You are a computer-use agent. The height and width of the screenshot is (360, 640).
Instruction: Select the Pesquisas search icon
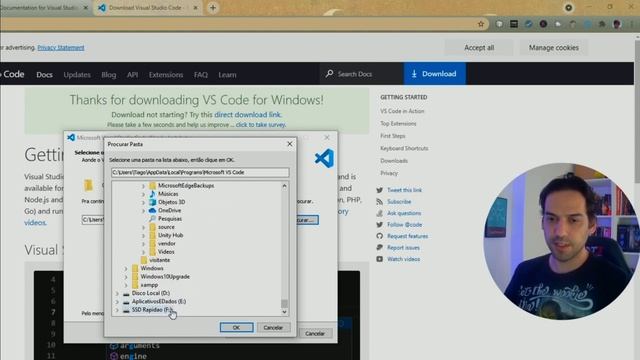click(x=152, y=219)
